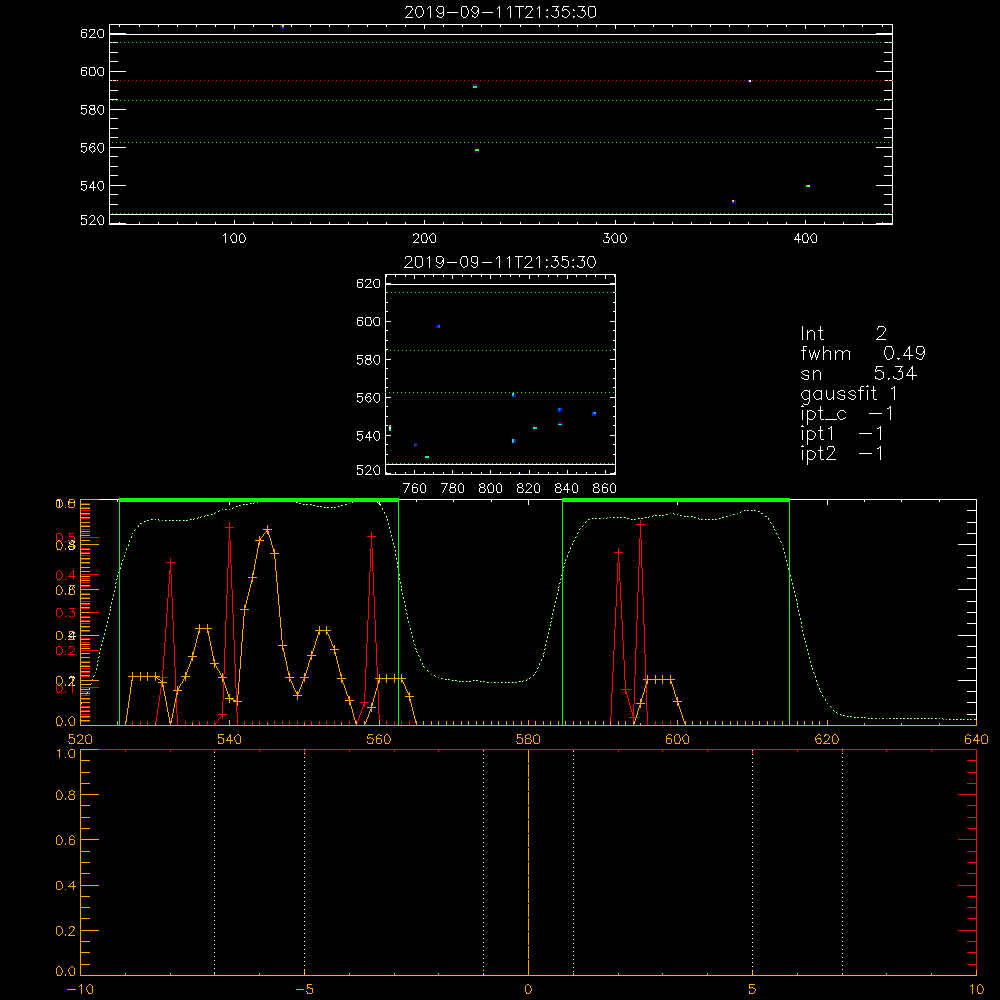Click x-axis label 840 on middle plot
This screenshot has height=1000, width=1000.
click(566, 489)
